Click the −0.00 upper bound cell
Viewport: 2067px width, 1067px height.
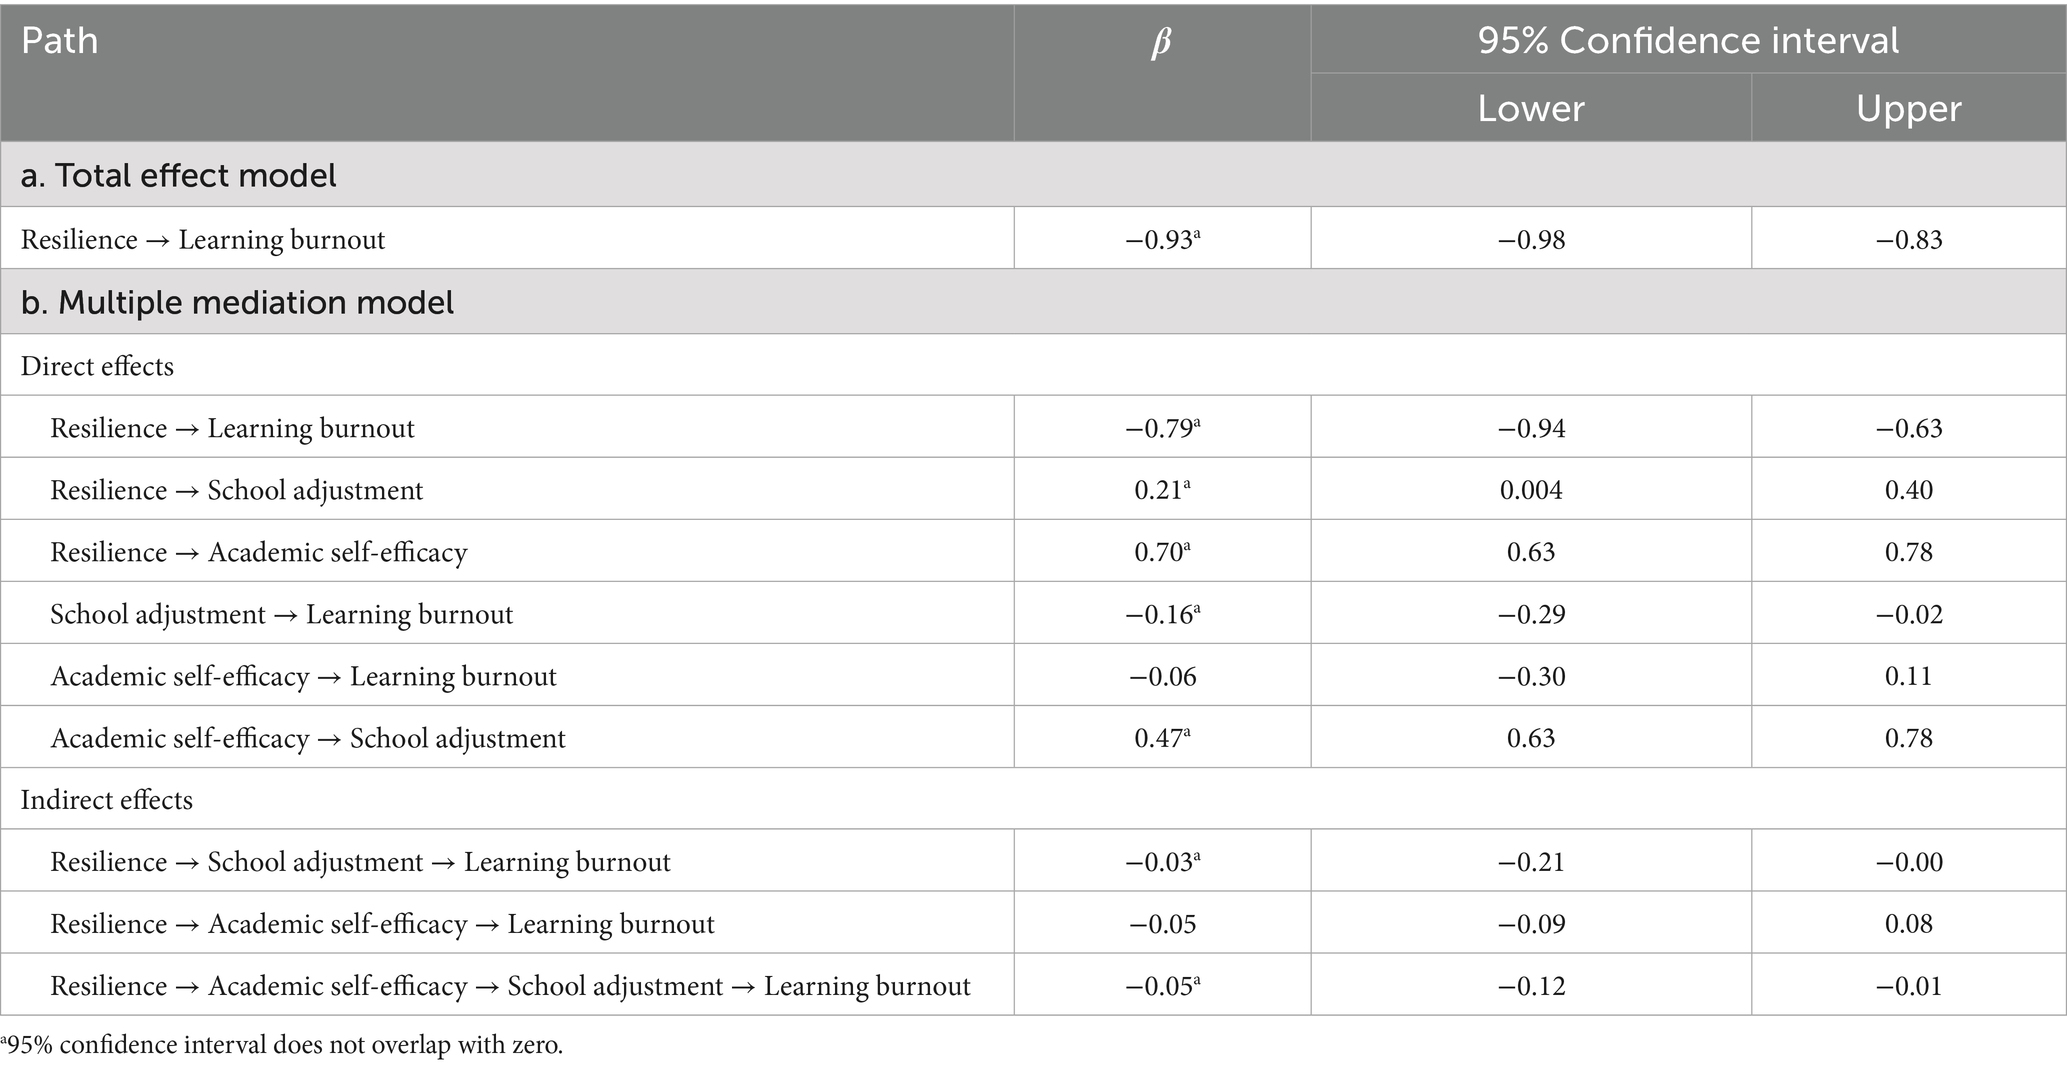pos(1908,862)
